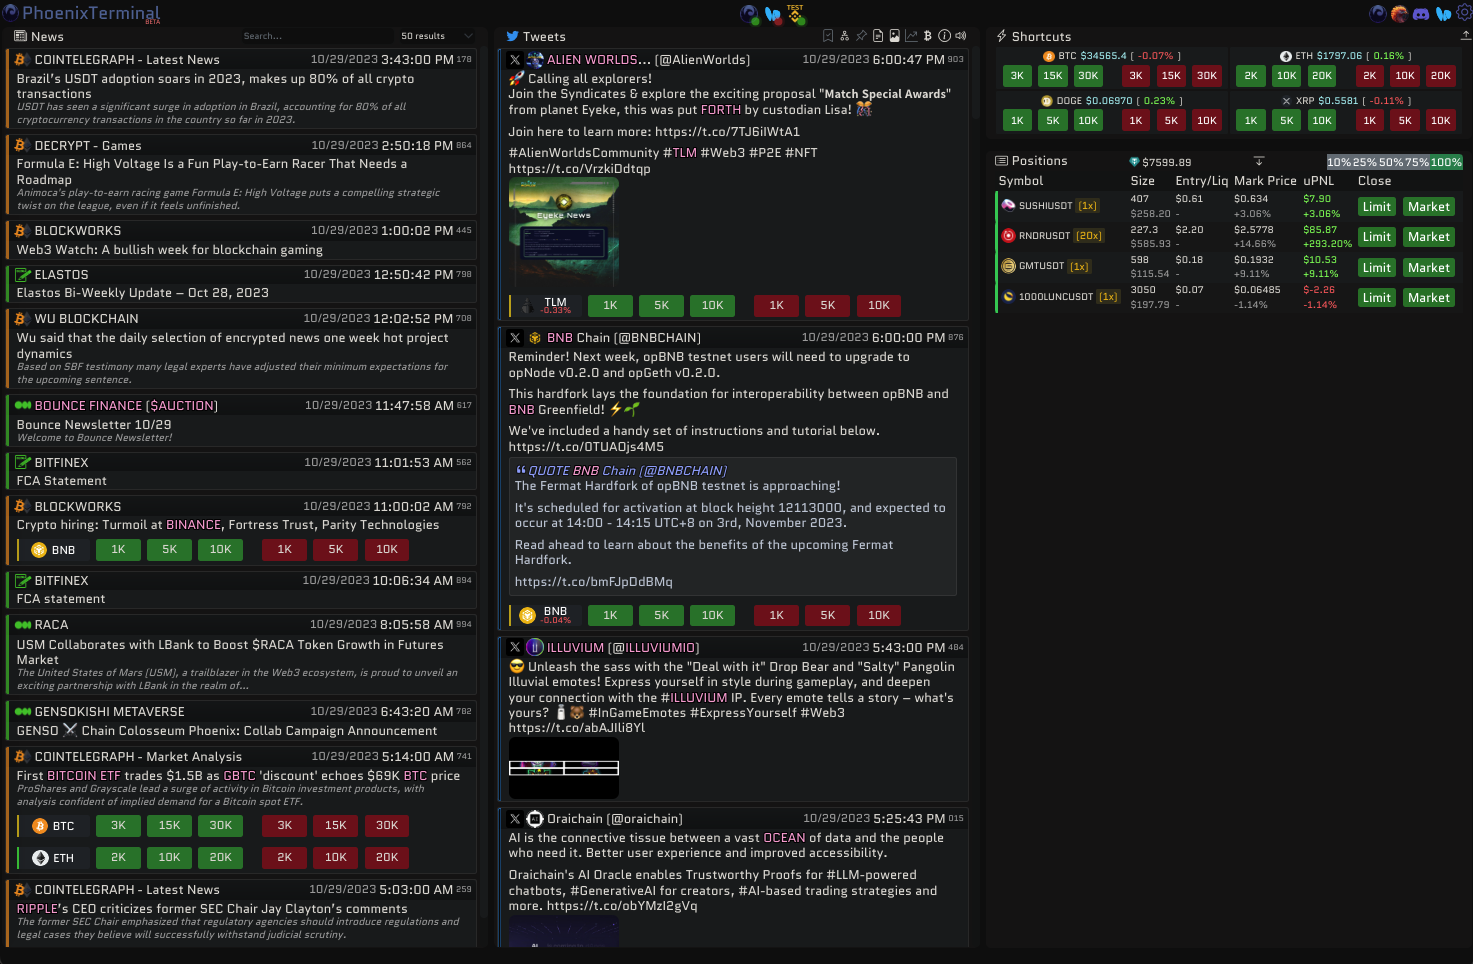The image size is (1473, 964).
Task: Click the hierarchy tree icon in Tweets header
Action: click(x=845, y=36)
